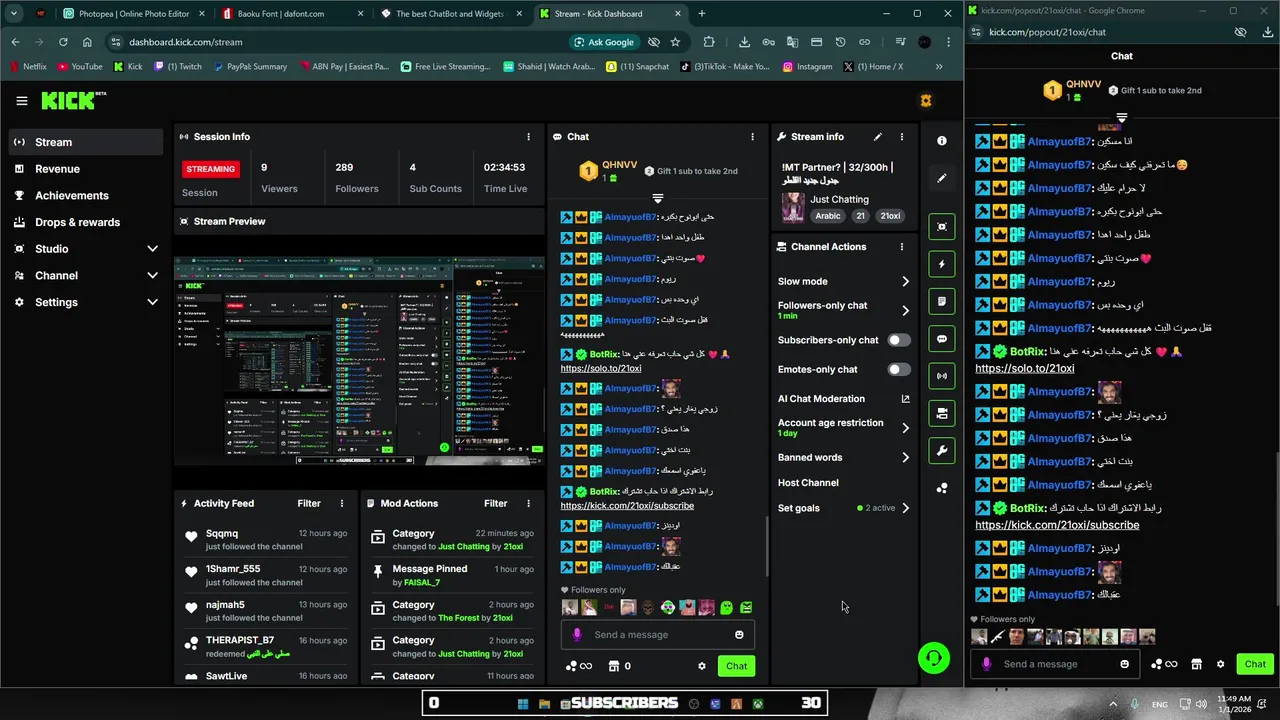Click the green headset support button
Viewport: 1280px width, 720px height.
[934, 658]
